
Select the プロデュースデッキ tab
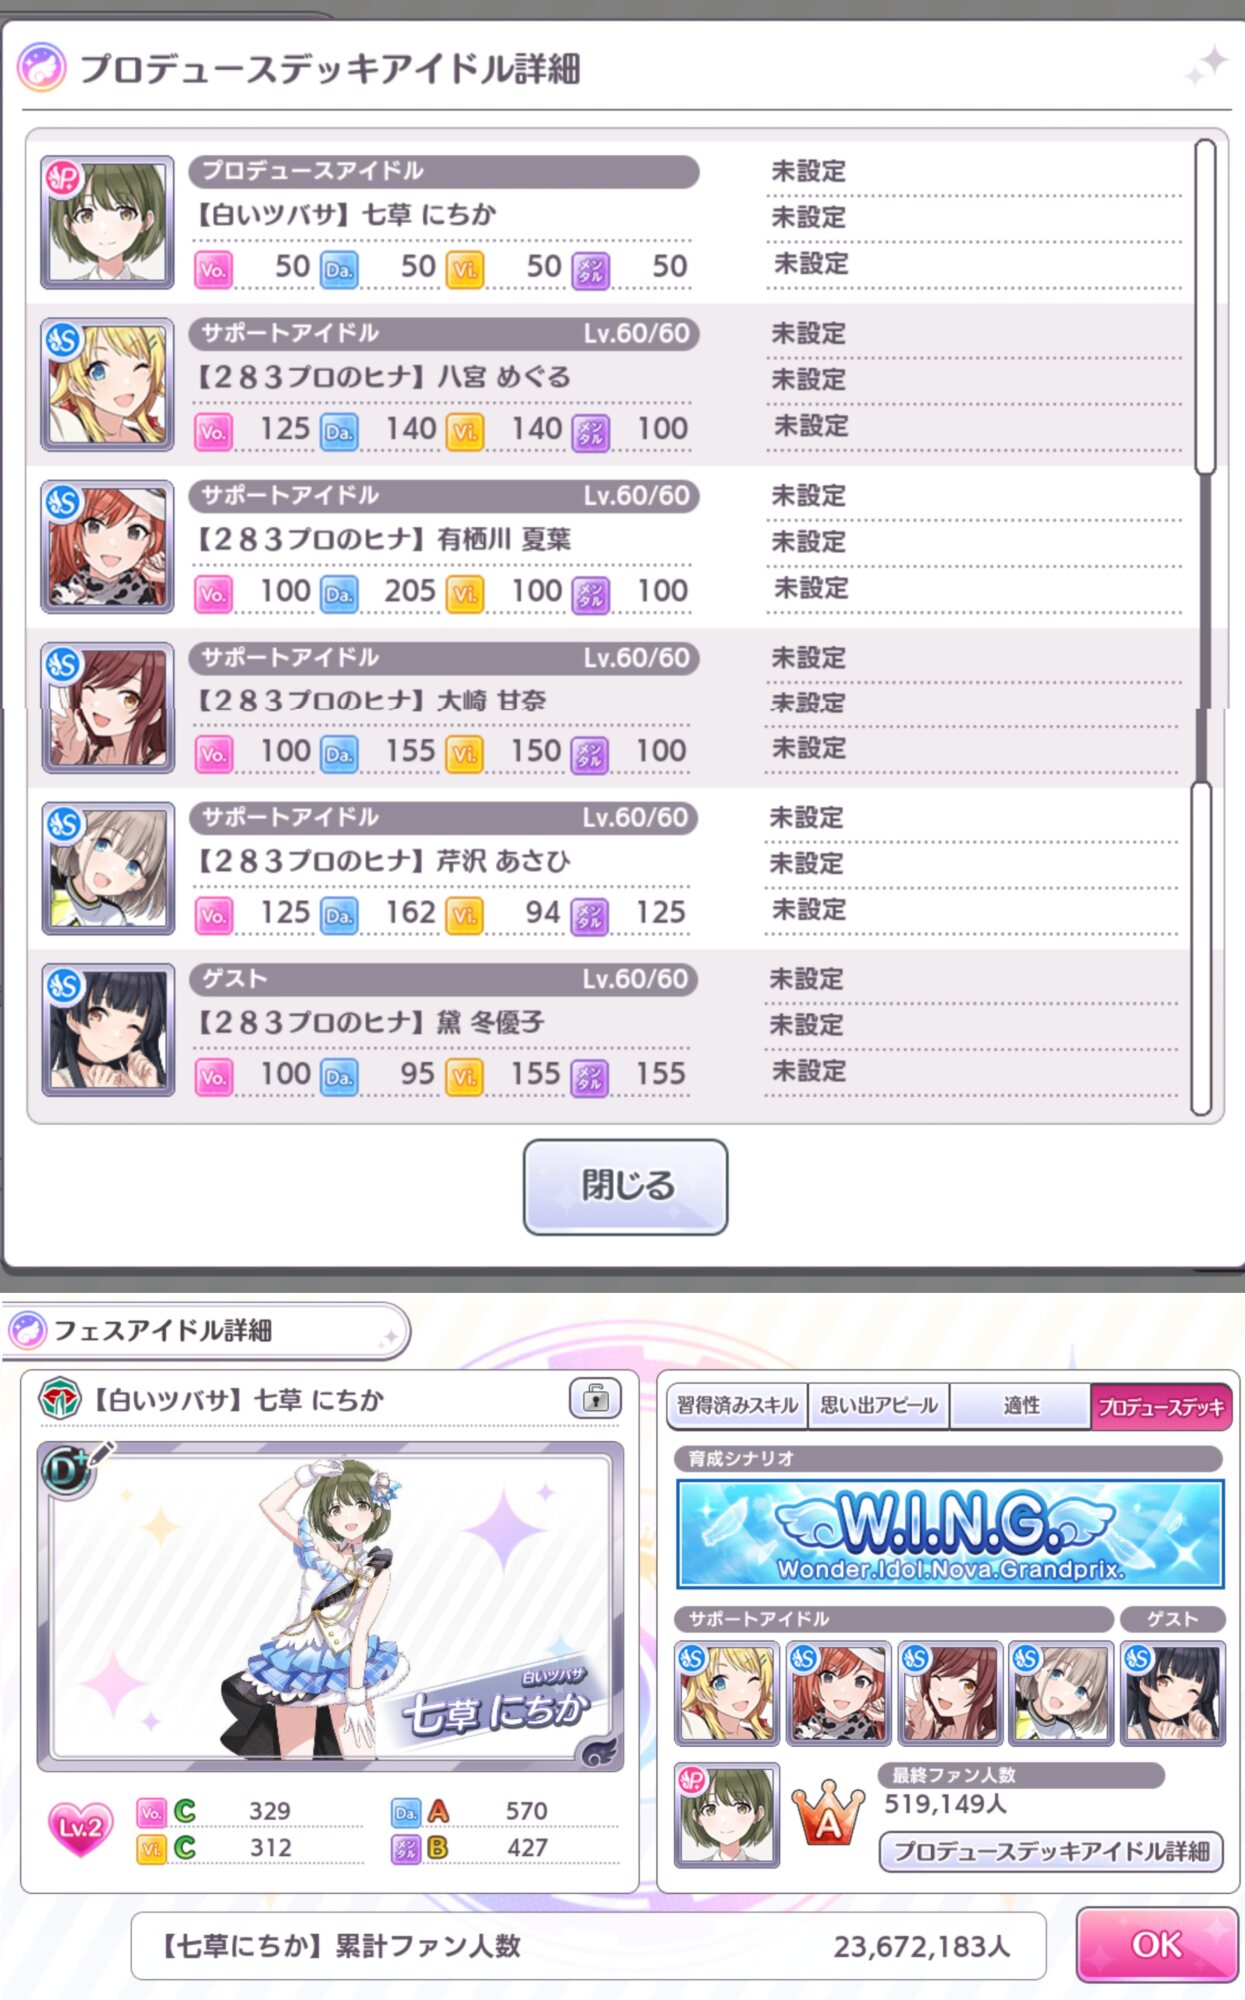(x=1161, y=1406)
